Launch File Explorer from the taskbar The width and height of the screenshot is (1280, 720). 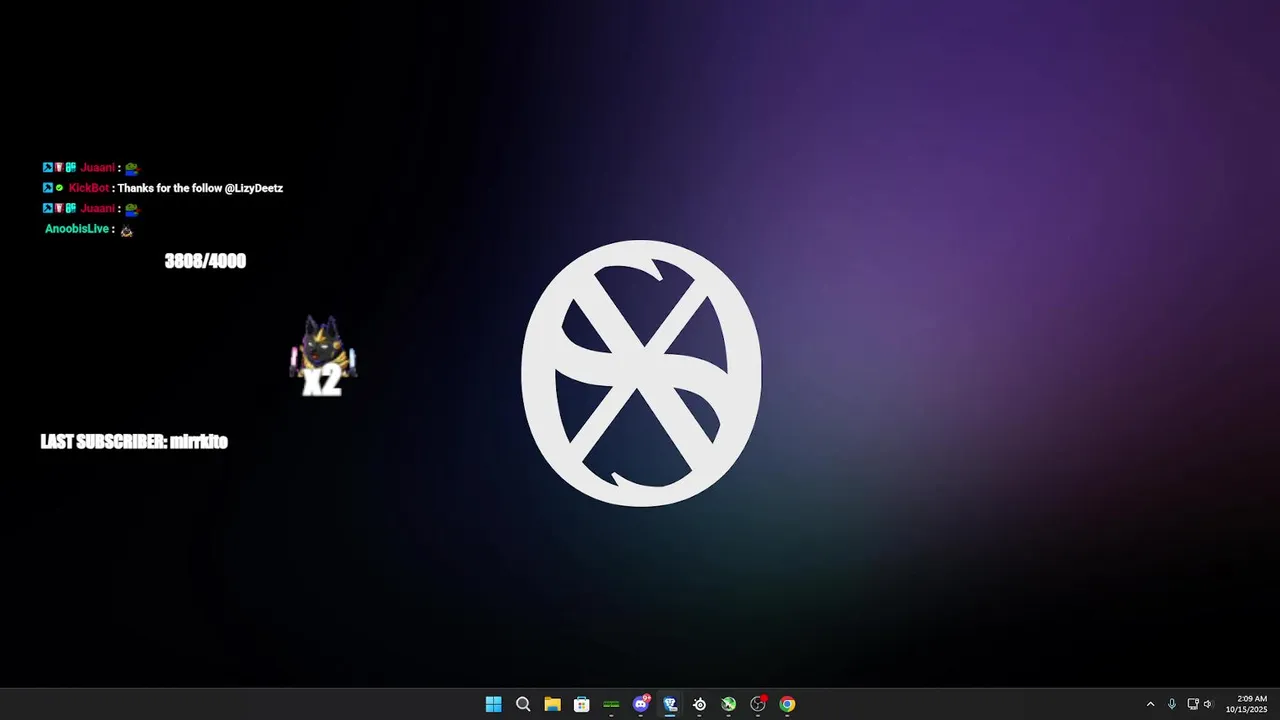point(552,704)
